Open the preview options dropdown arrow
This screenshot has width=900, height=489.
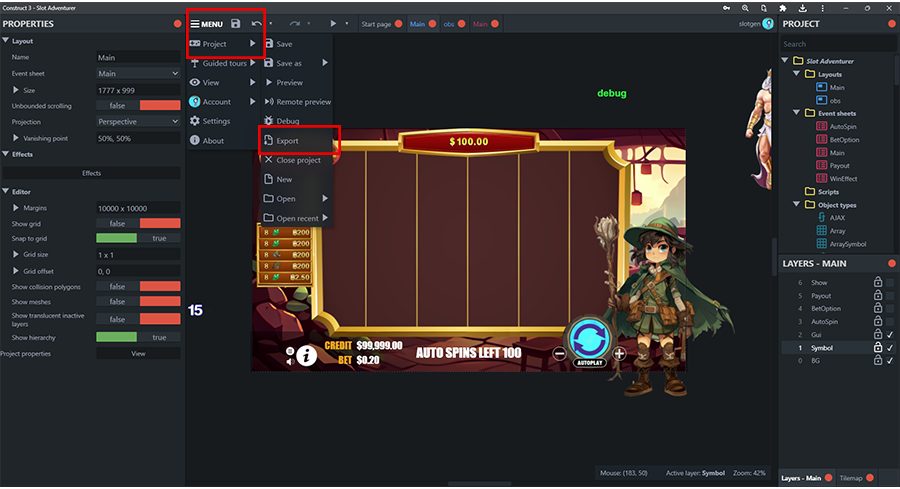(347, 24)
